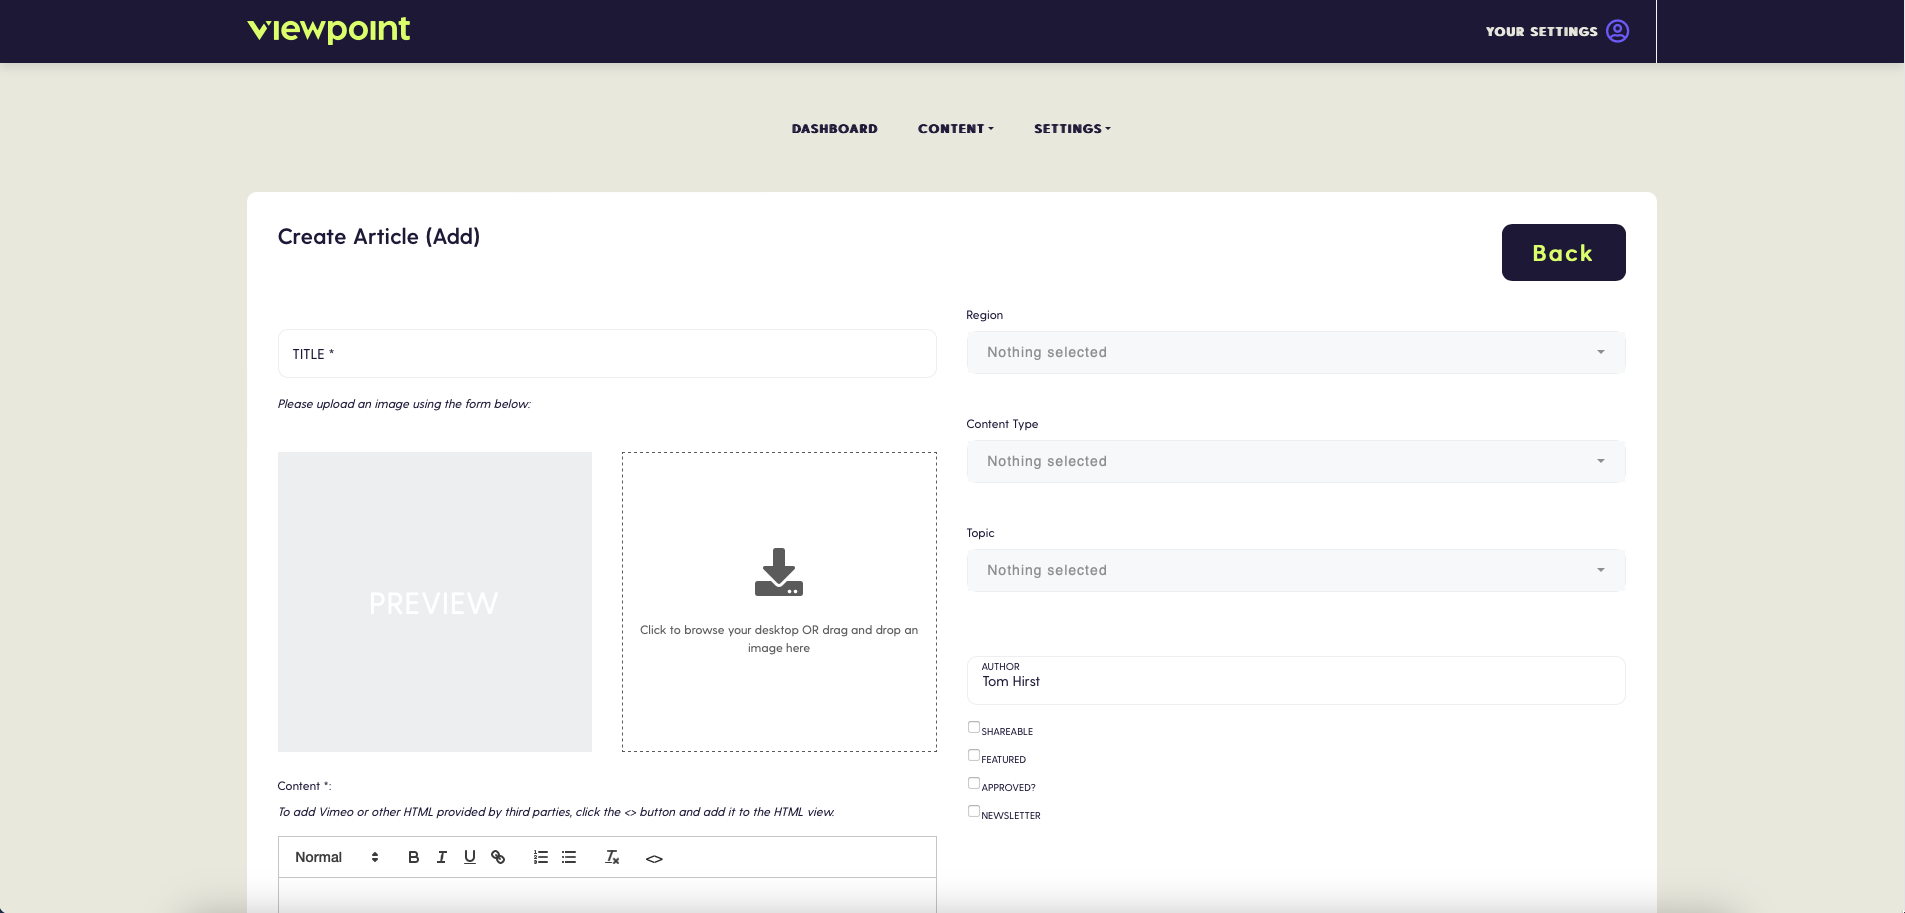Enable the Shareable checkbox

click(x=973, y=727)
